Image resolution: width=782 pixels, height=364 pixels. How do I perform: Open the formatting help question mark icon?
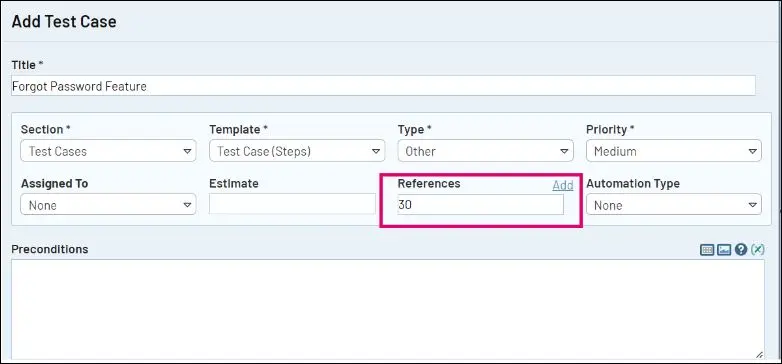tap(741, 250)
